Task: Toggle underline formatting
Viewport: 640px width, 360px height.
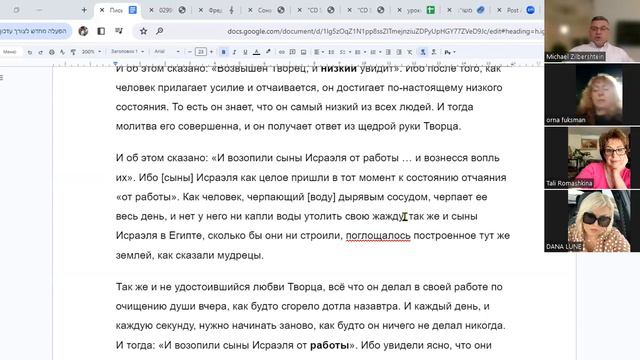Action: pos(245,52)
